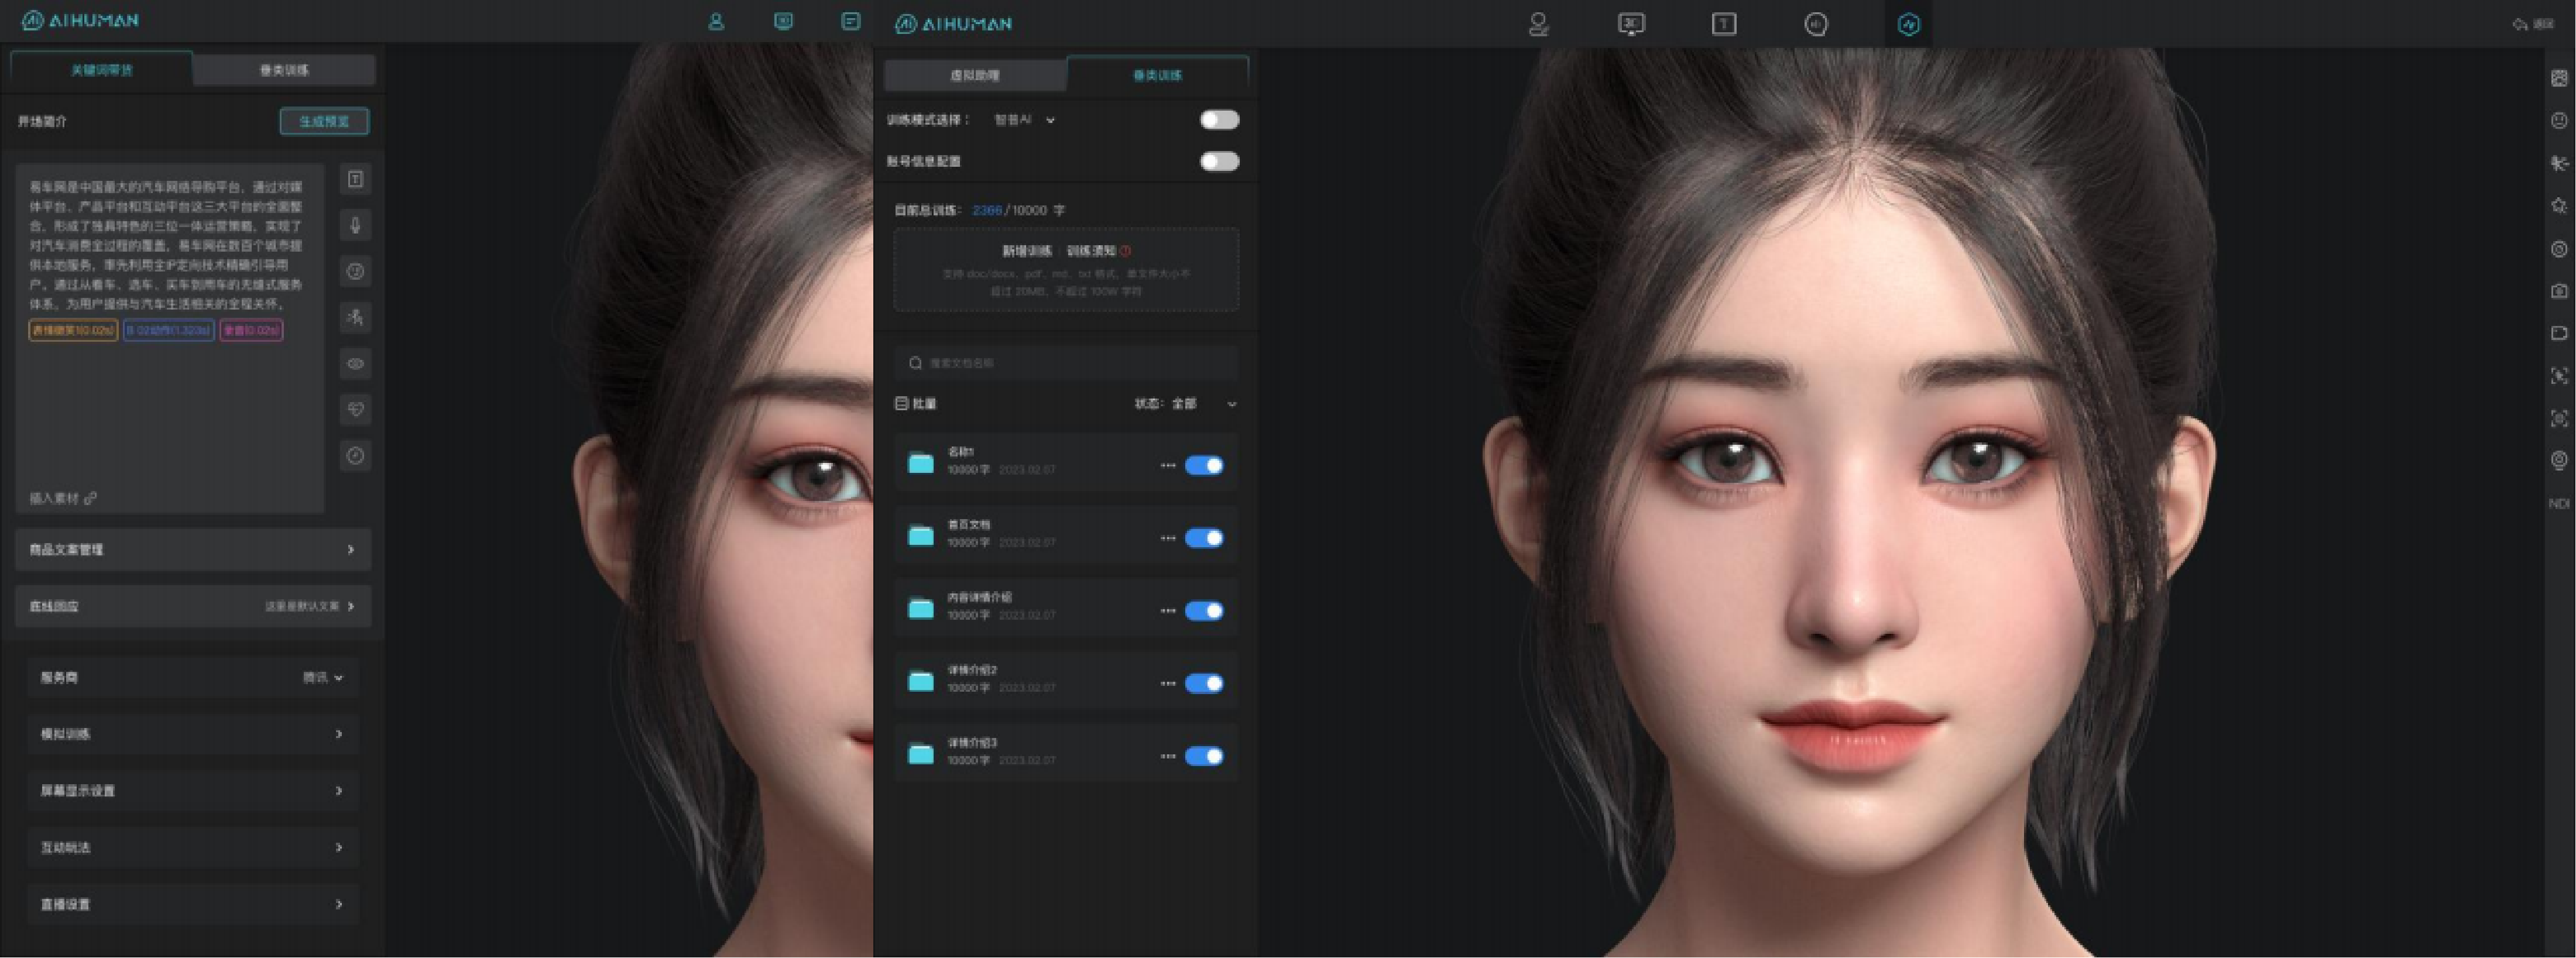Select the active first tab in the left window
This screenshot has height=958, width=2576.
point(102,70)
